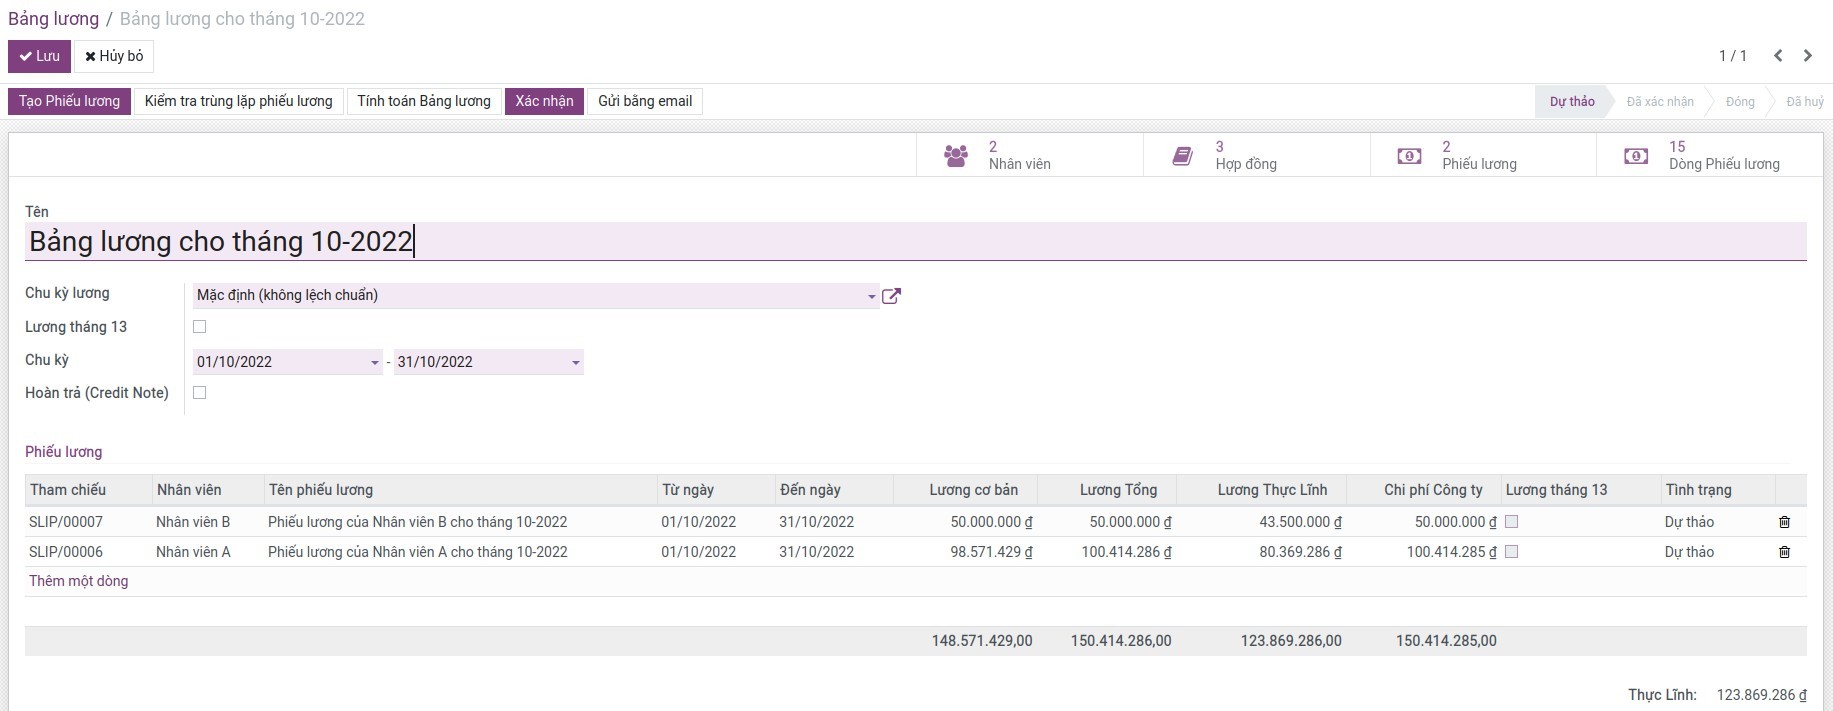The width and height of the screenshot is (1833, 711).
Task: Open the Hợp đồng contracts book icon
Action: [1182, 156]
